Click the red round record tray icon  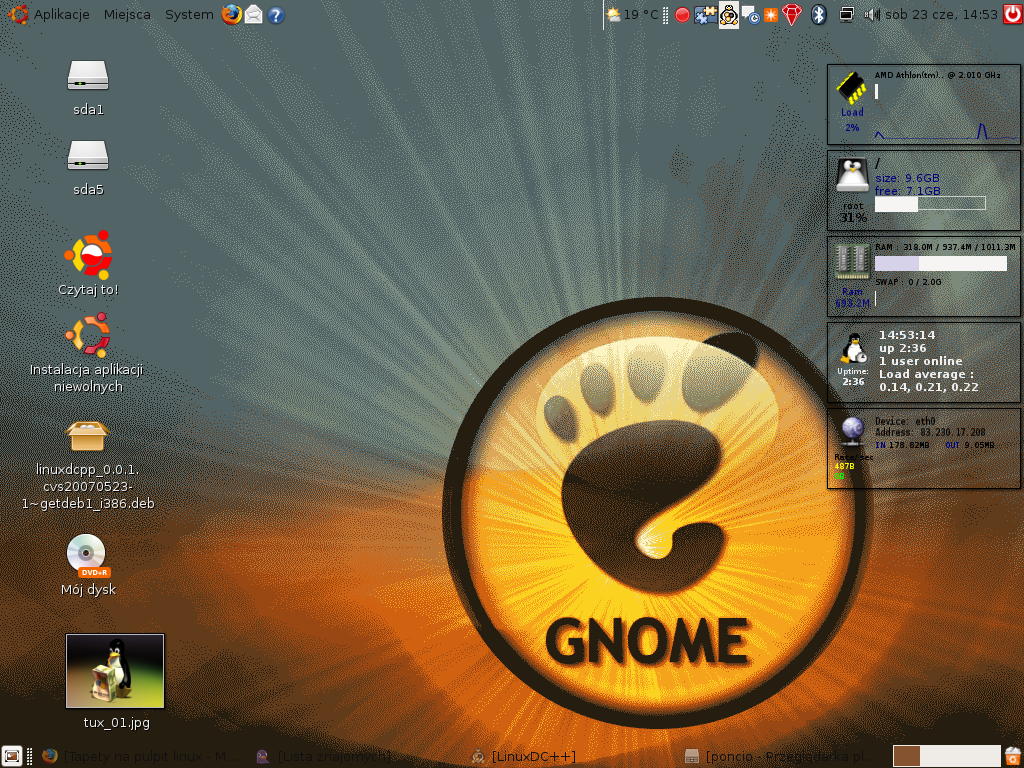coord(682,15)
